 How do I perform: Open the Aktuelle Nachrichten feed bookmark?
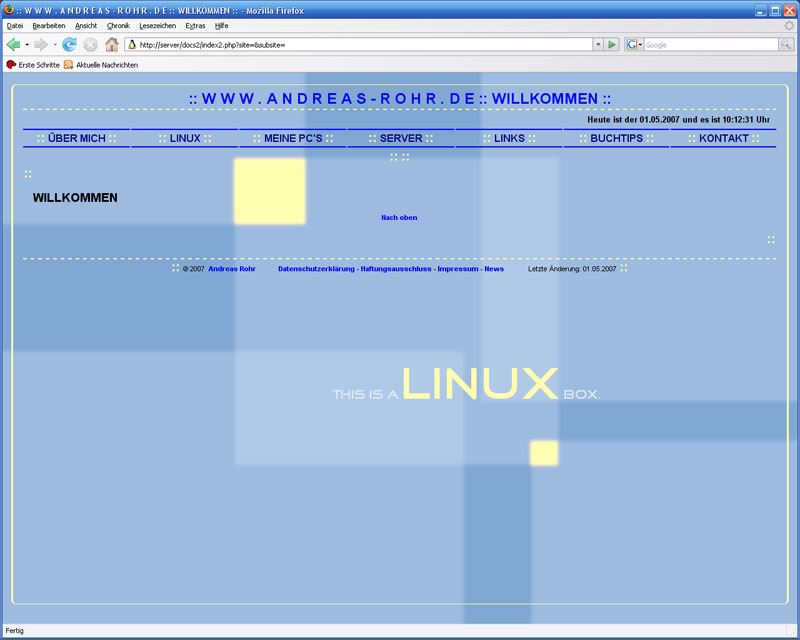100,65
